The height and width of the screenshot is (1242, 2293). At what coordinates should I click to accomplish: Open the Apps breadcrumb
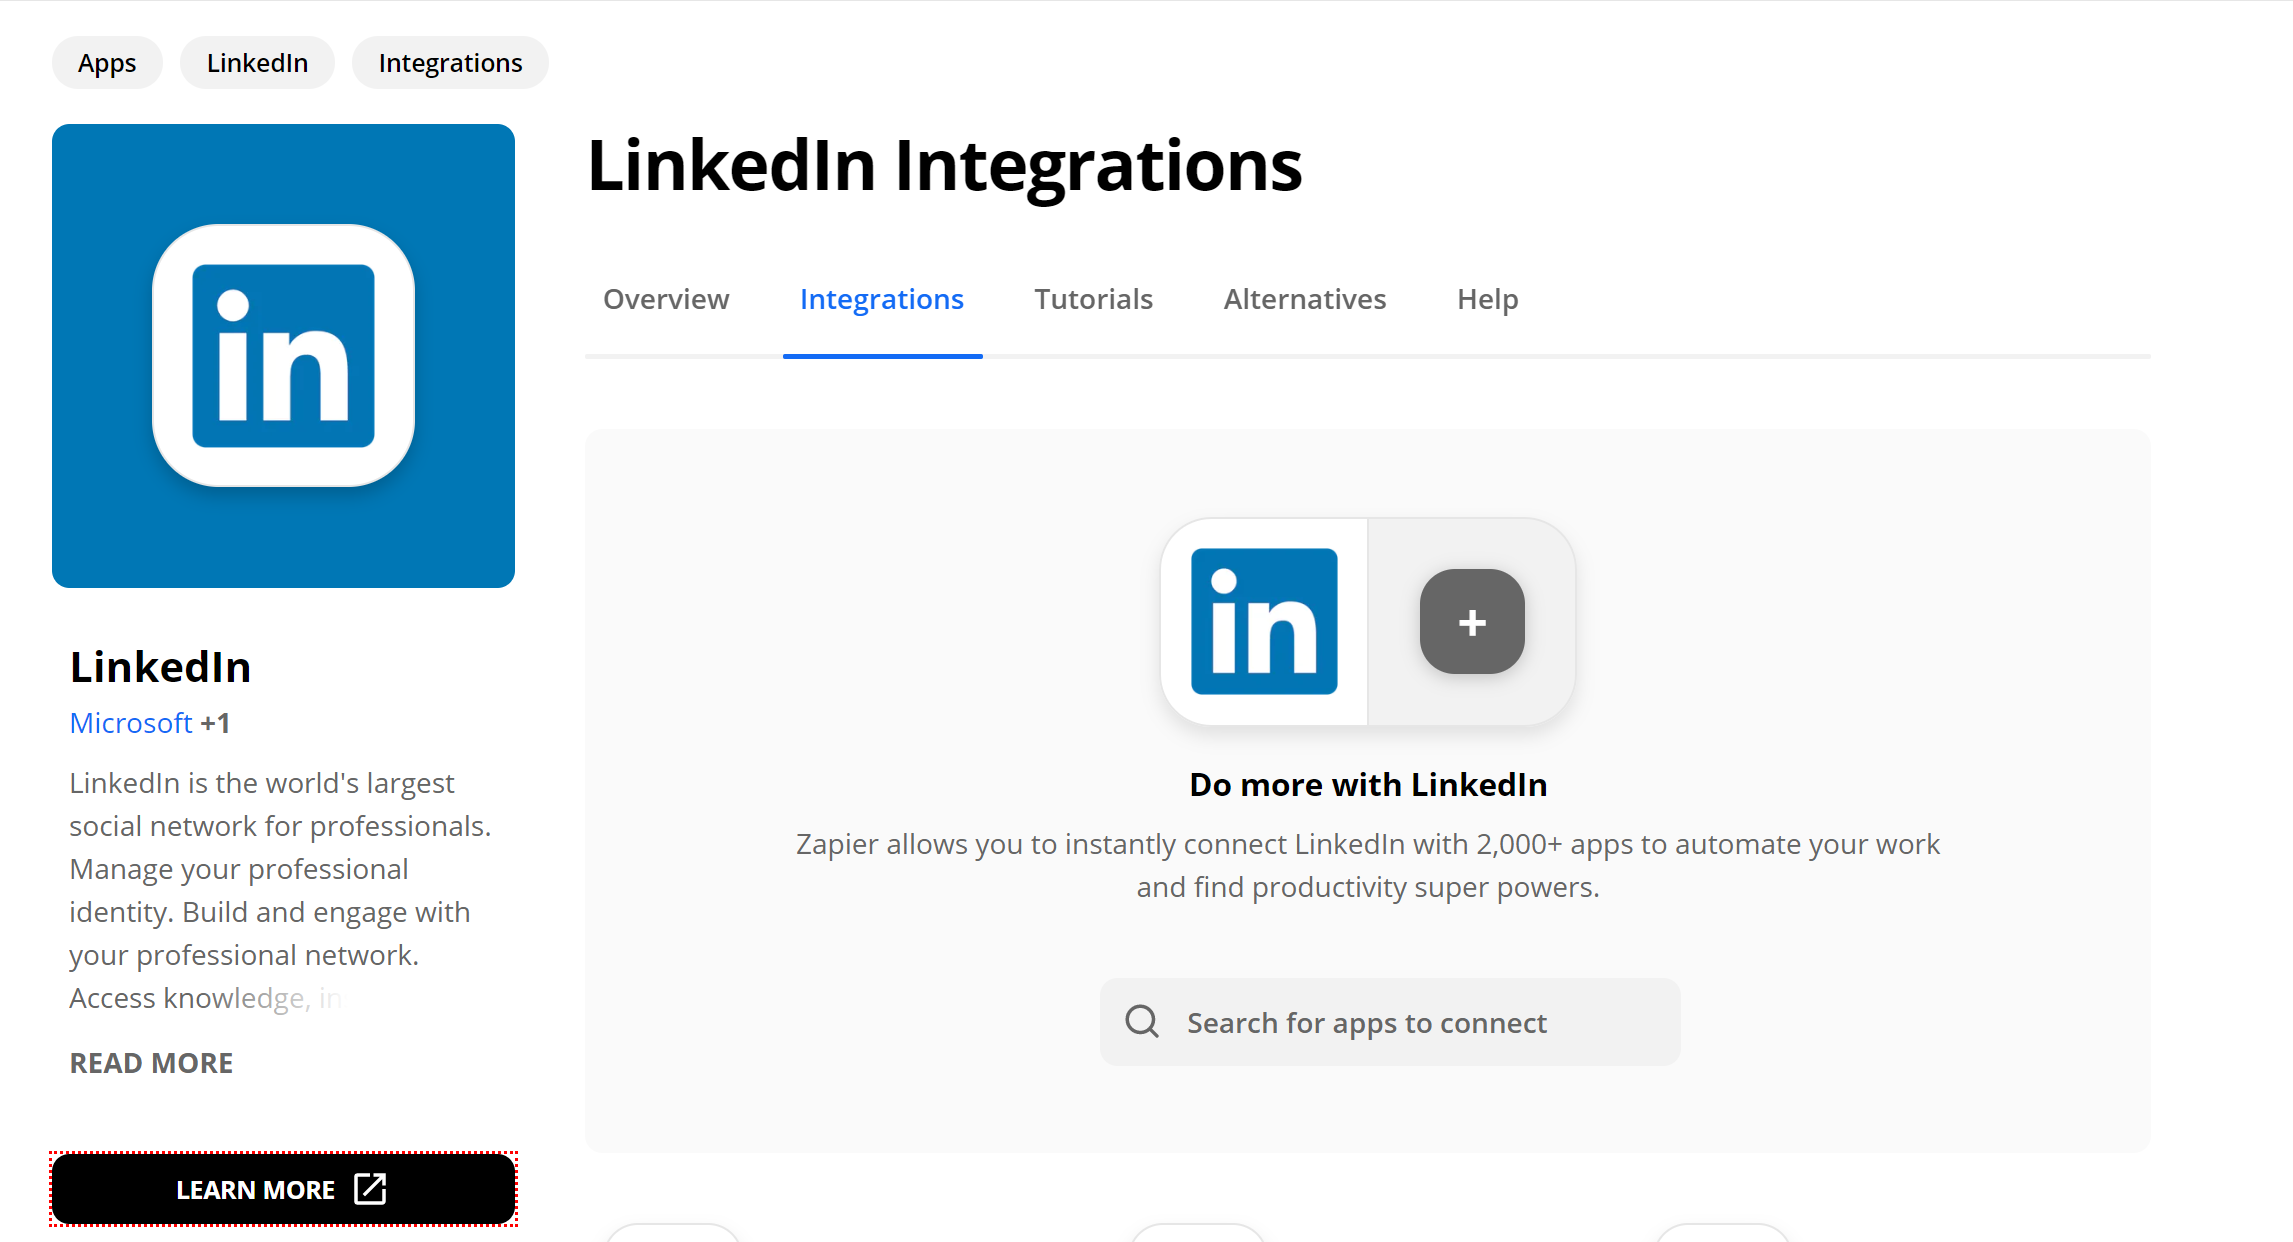click(x=107, y=63)
